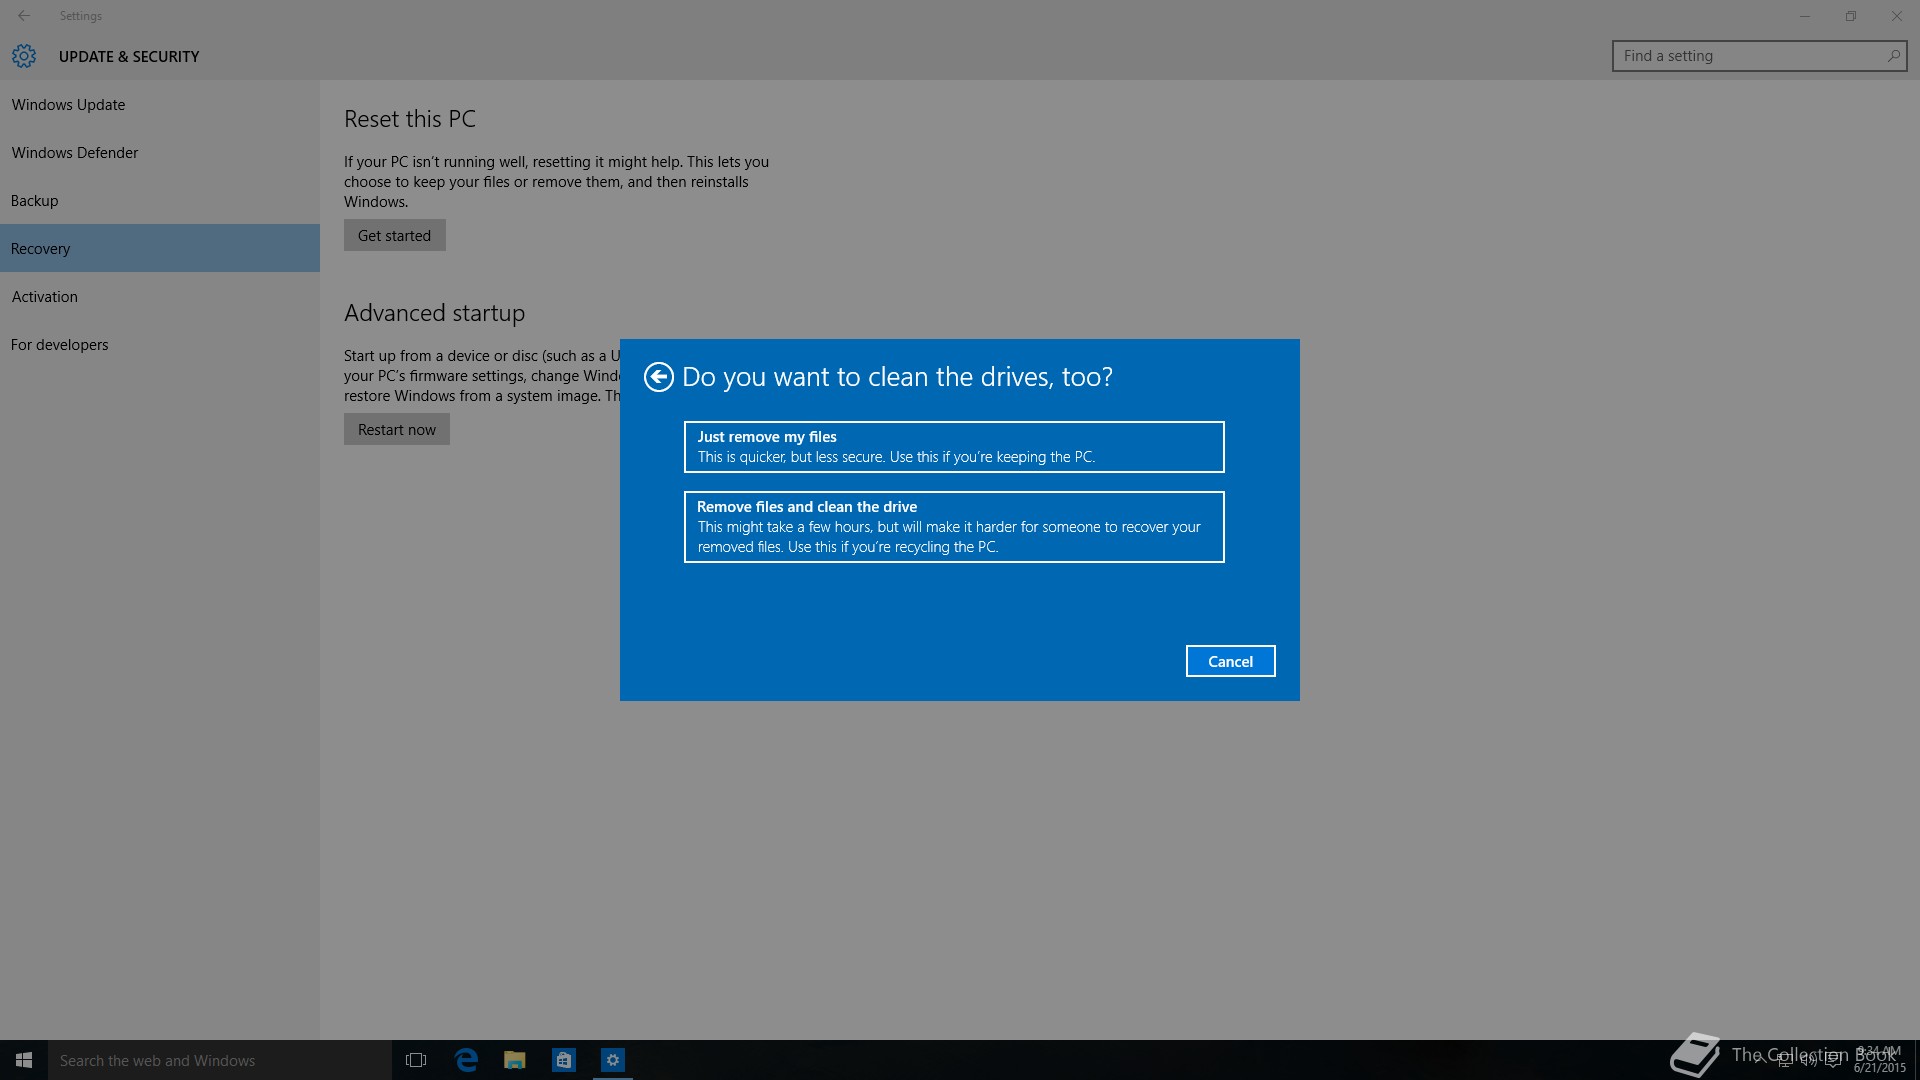Open the Activation section
The width and height of the screenshot is (1920, 1080).
pyautogui.click(x=160, y=296)
